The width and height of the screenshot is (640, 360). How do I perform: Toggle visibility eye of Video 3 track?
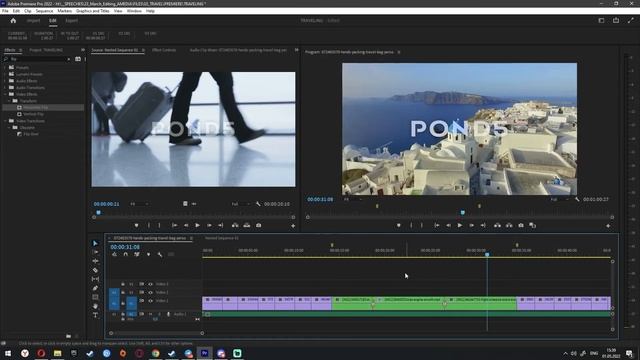tap(150, 284)
